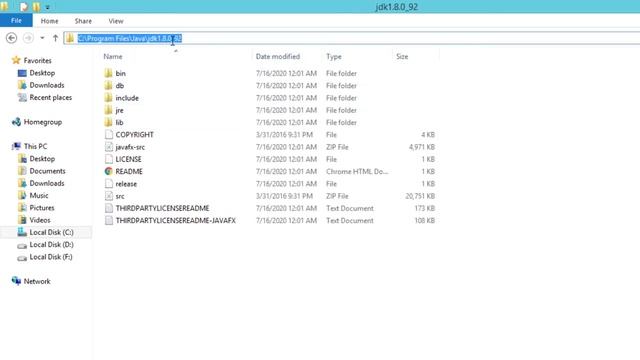Click the 173 KB size of THIRDPARTYLICENSEREADME

coord(424,208)
